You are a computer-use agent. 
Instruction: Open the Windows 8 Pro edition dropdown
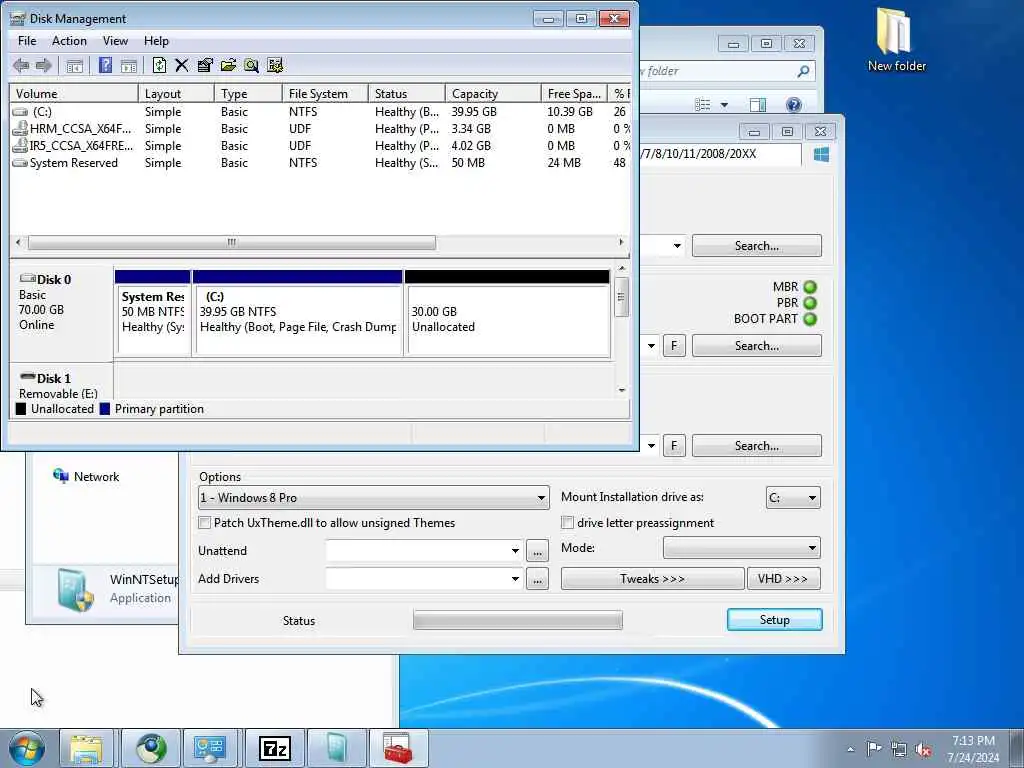coord(374,498)
